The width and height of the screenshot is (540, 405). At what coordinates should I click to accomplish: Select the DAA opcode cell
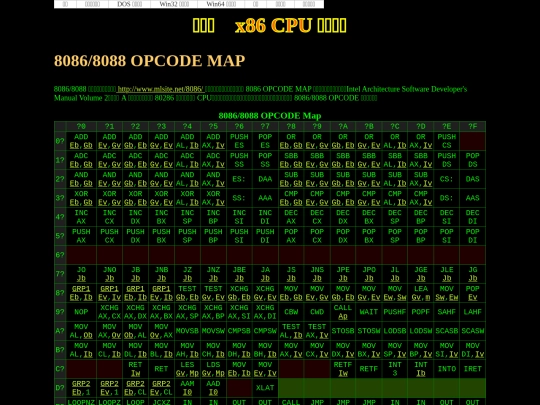click(265, 179)
